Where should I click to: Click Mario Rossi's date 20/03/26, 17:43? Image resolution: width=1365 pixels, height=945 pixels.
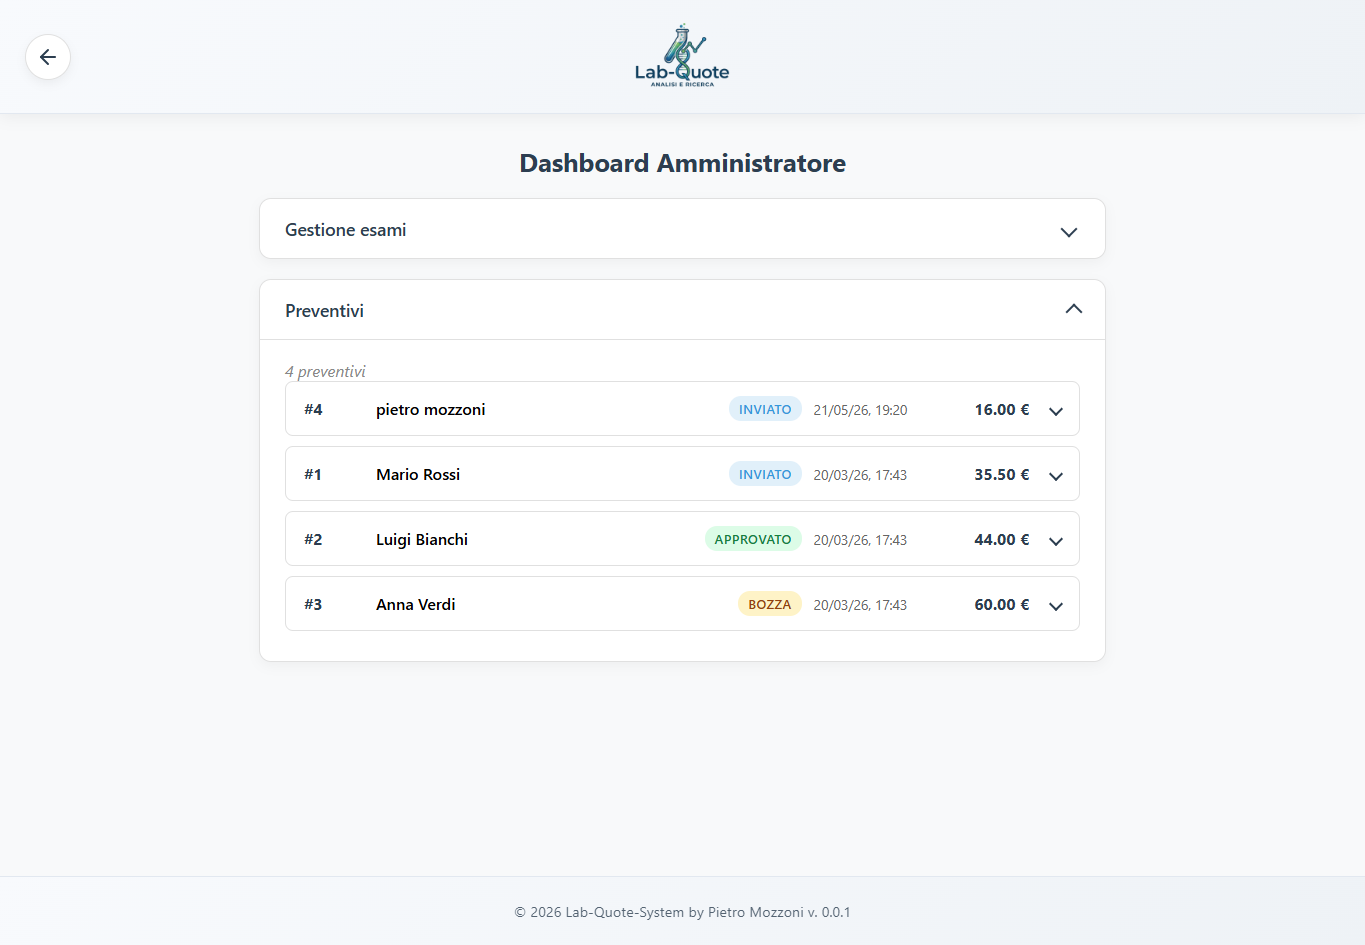coord(860,475)
